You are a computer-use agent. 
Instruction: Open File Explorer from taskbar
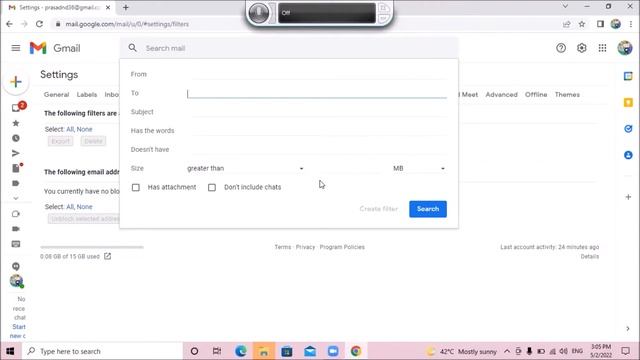[x=264, y=351]
